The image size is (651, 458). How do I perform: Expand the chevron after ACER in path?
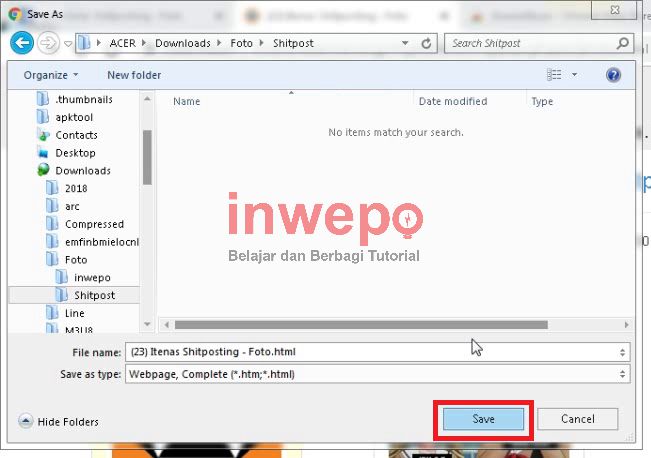pyautogui.click(x=144, y=43)
